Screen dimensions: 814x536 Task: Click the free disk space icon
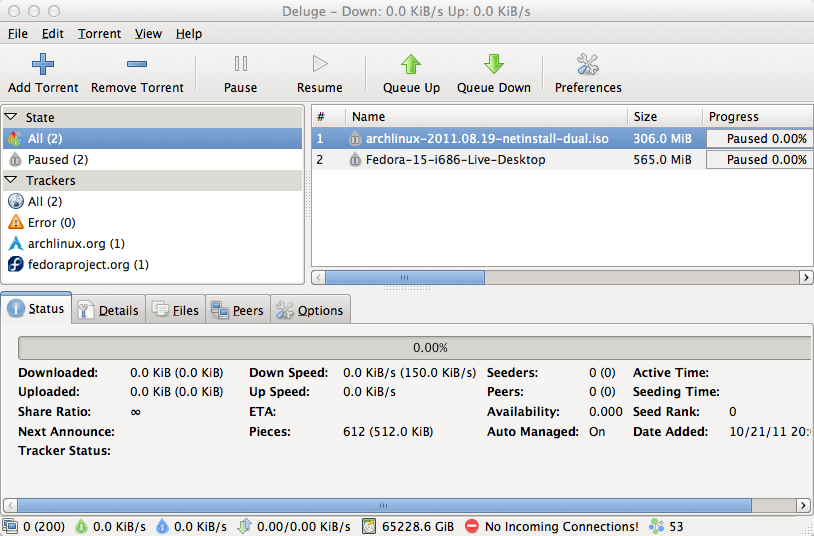(x=369, y=527)
